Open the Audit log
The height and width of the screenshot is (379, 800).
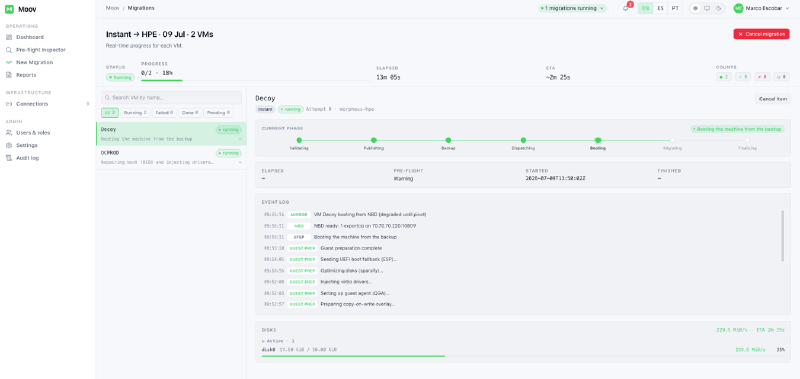click(x=28, y=158)
